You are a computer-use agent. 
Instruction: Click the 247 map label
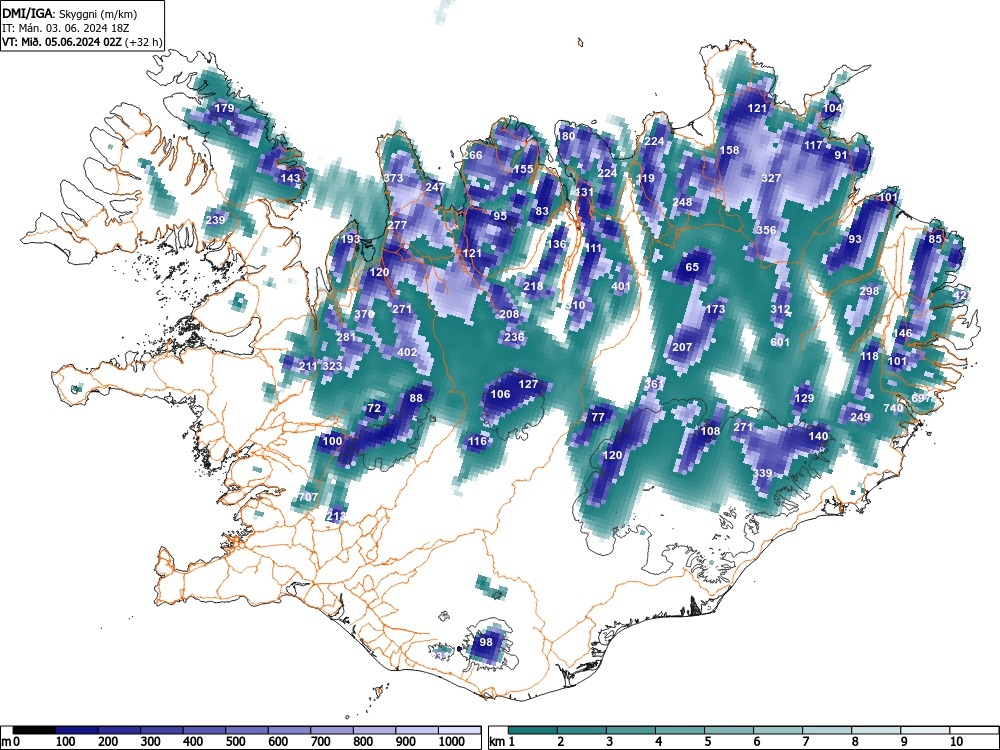(x=435, y=187)
